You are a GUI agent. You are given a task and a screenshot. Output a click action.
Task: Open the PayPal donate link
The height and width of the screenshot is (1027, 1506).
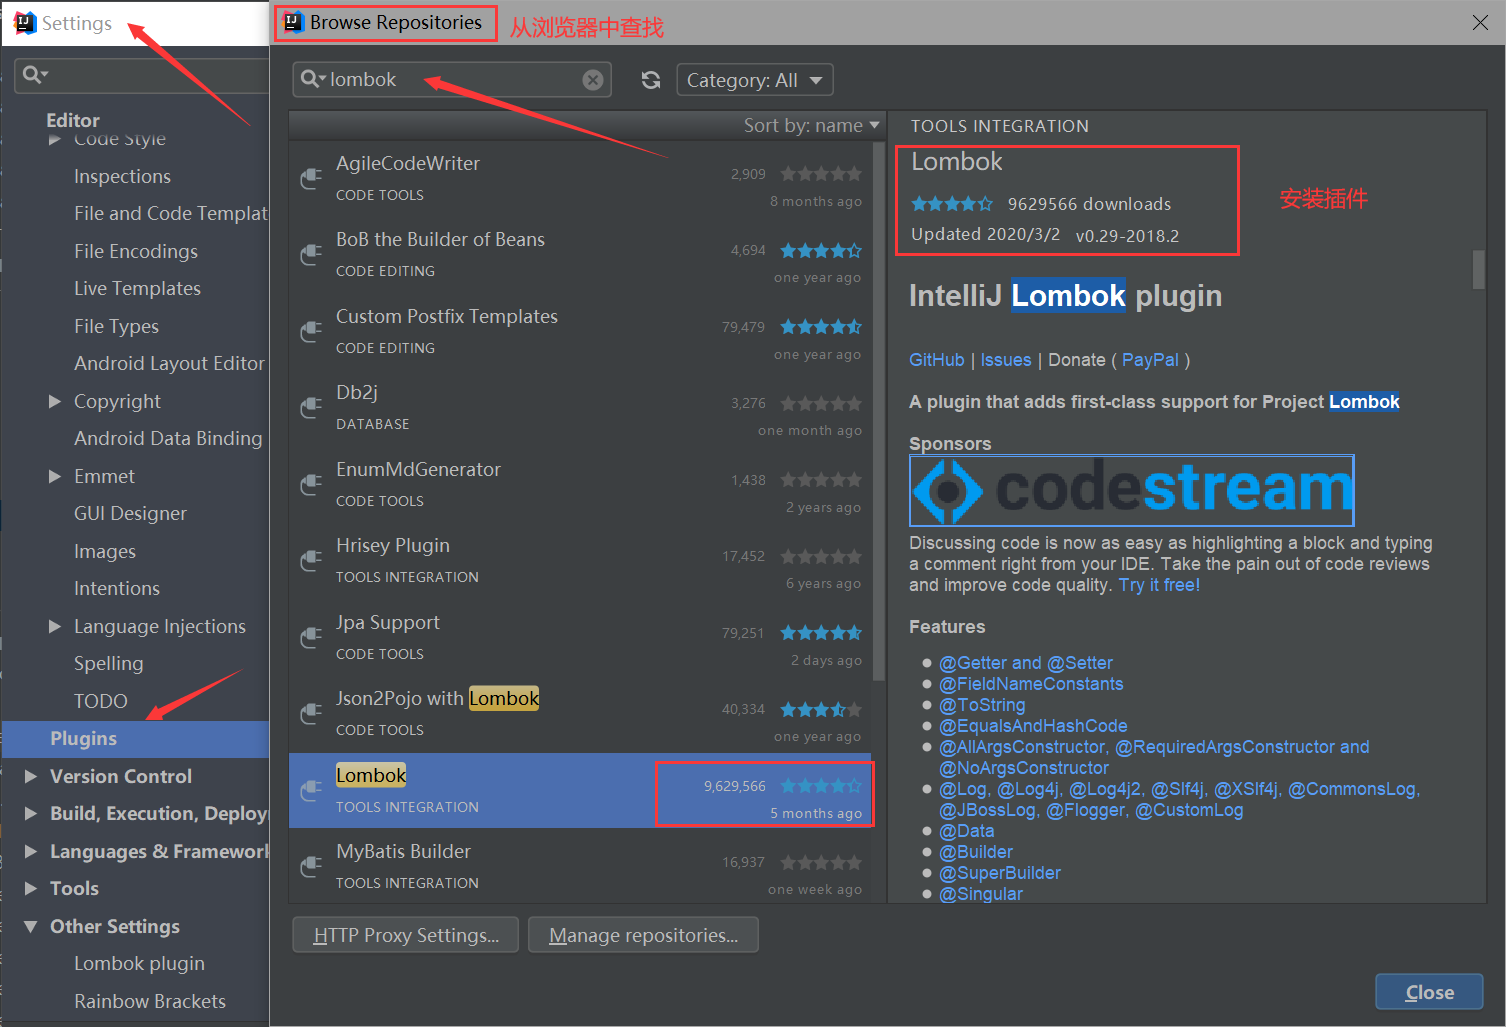tap(1150, 360)
